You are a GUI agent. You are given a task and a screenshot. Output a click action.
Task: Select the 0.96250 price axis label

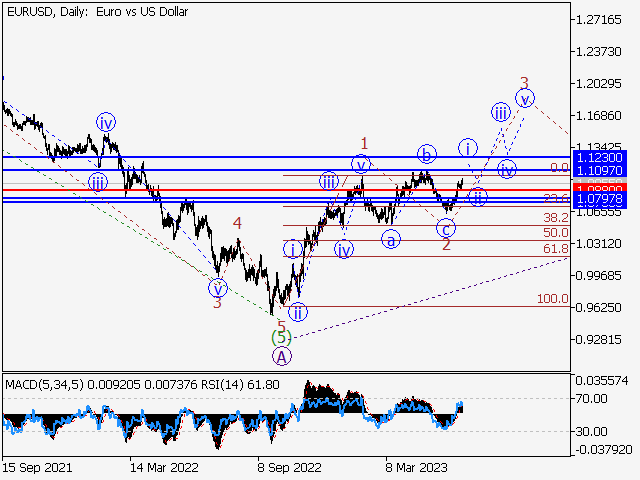click(598, 307)
